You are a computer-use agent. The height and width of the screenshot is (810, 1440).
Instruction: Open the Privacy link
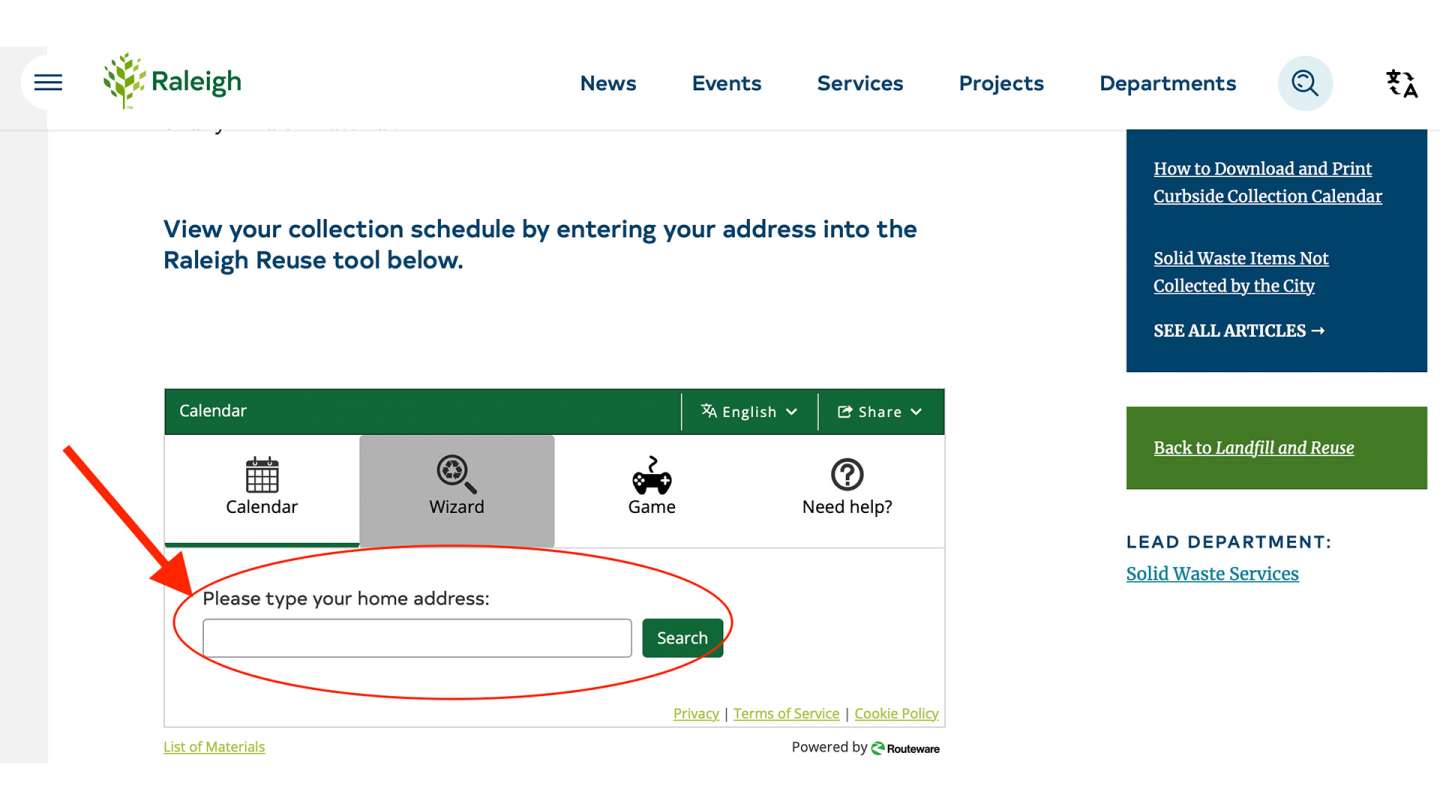coord(696,713)
